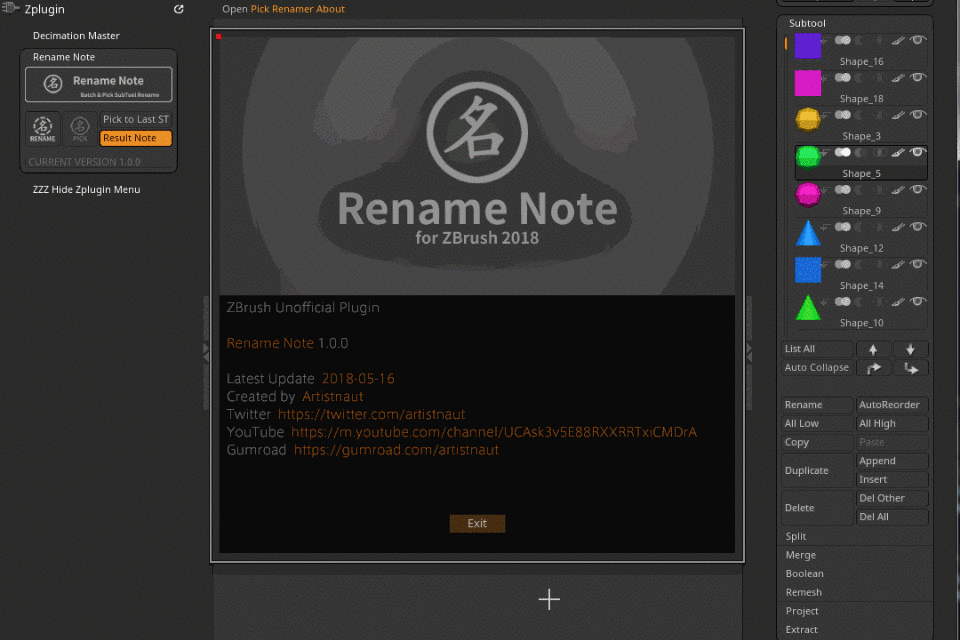
Task: Collapse the Rename Note section header
Action: click(x=64, y=57)
